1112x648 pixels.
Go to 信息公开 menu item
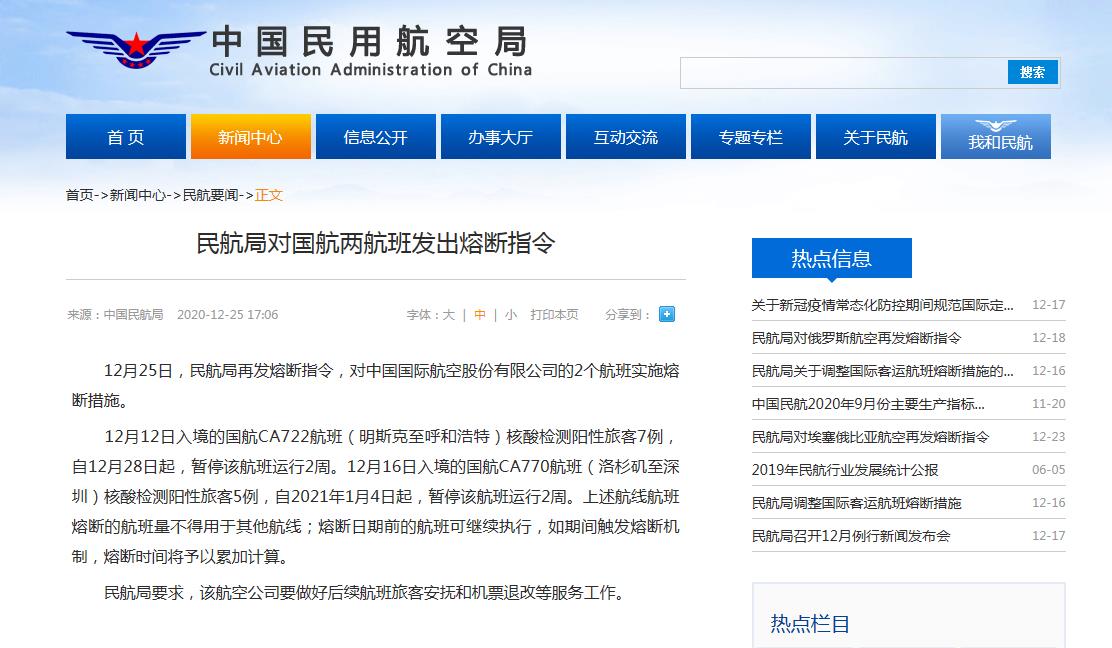click(376, 137)
